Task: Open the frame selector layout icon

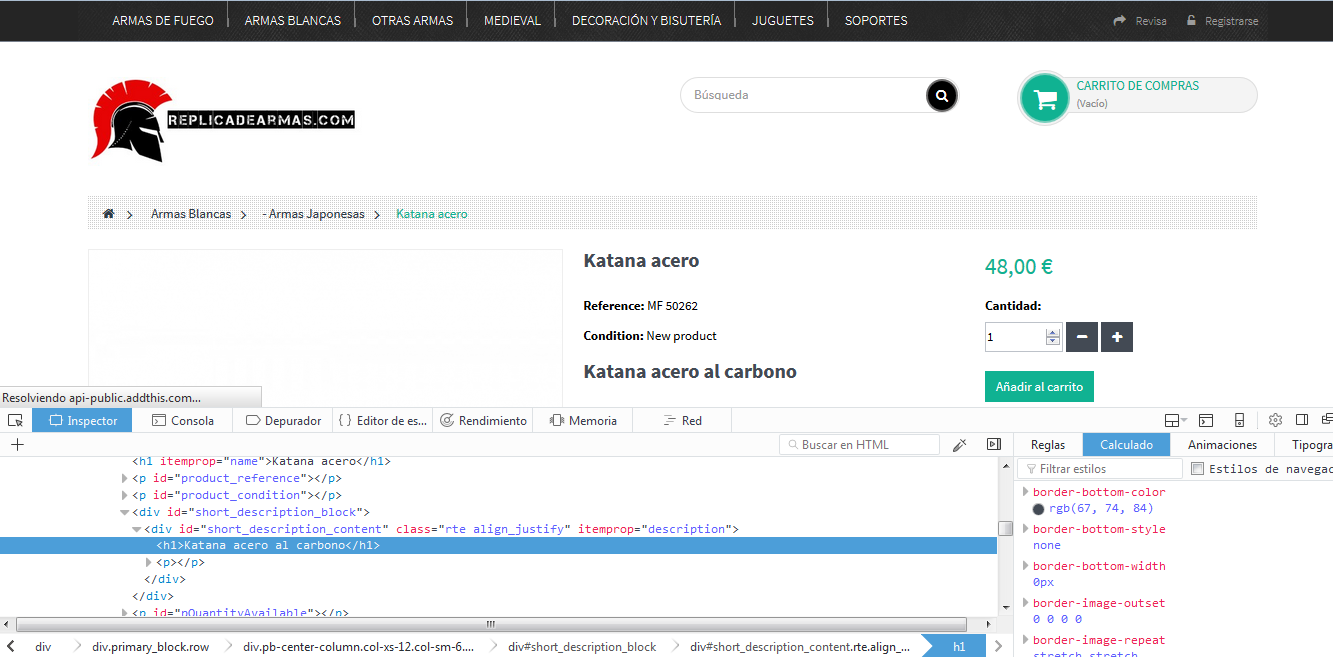Action: [x=1176, y=421]
